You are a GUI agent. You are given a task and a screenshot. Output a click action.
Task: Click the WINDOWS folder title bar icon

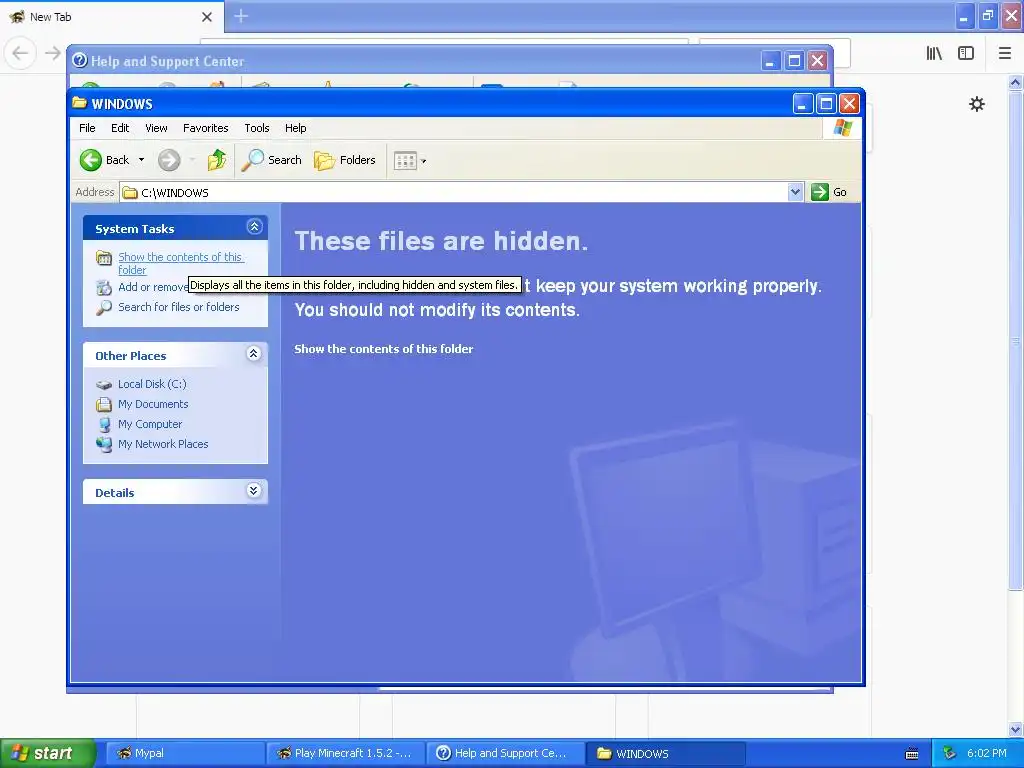click(x=80, y=103)
